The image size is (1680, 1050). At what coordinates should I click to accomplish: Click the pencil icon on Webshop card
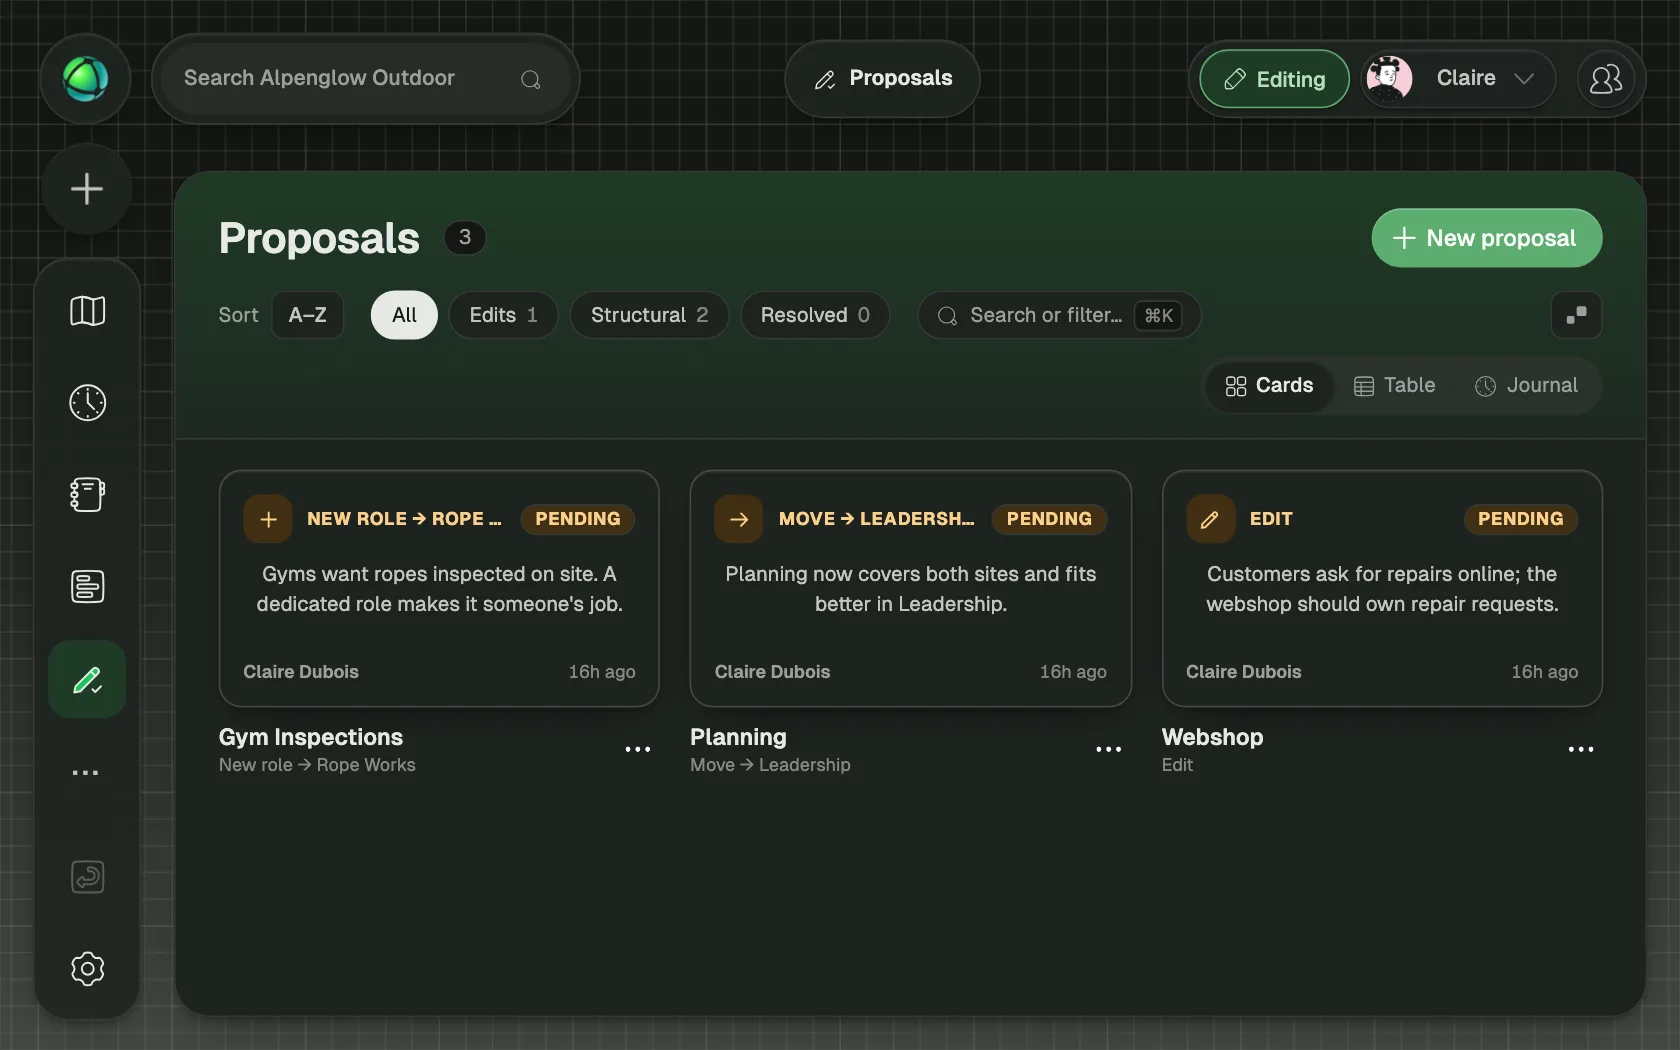[x=1210, y=519]
